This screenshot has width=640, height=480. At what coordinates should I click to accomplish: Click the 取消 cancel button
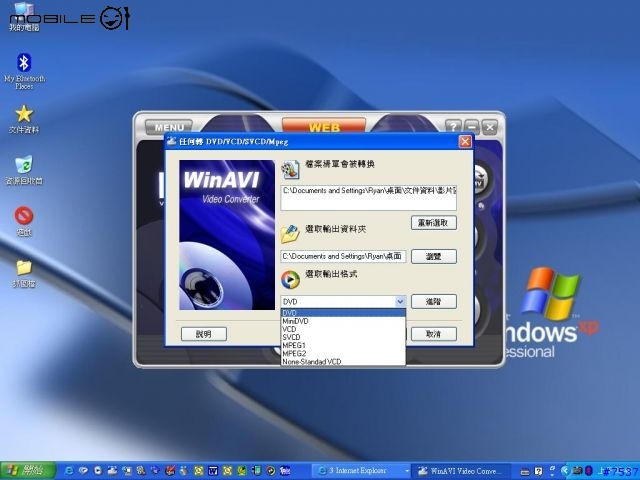coord(433,334)
